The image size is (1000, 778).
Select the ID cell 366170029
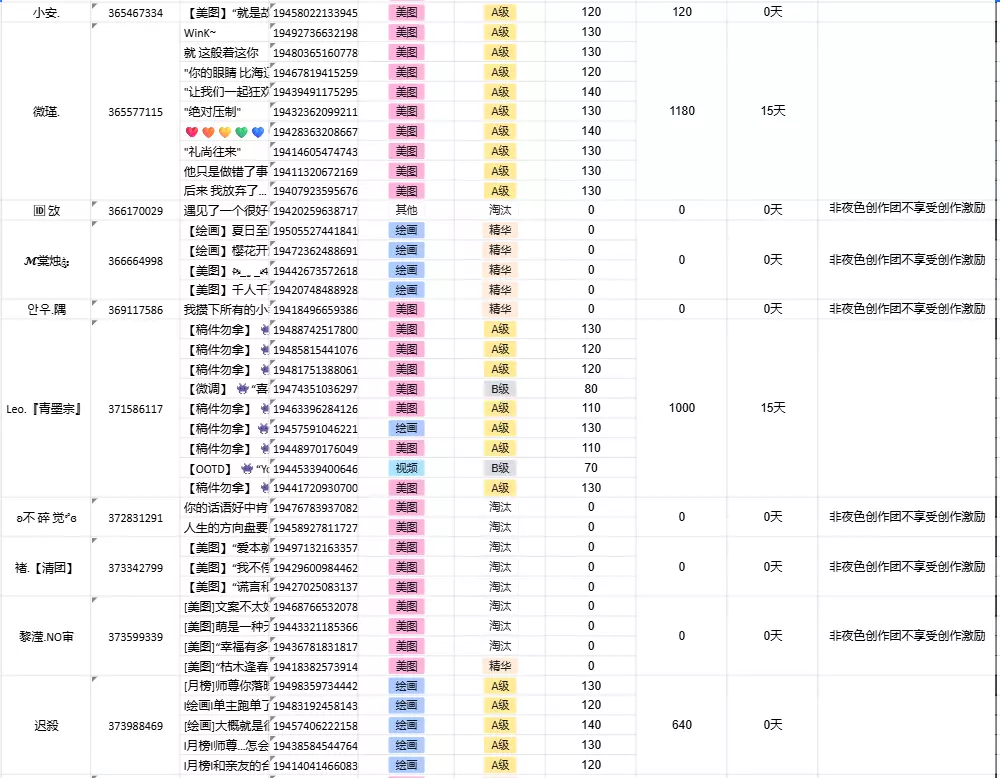tap(135, 210)
